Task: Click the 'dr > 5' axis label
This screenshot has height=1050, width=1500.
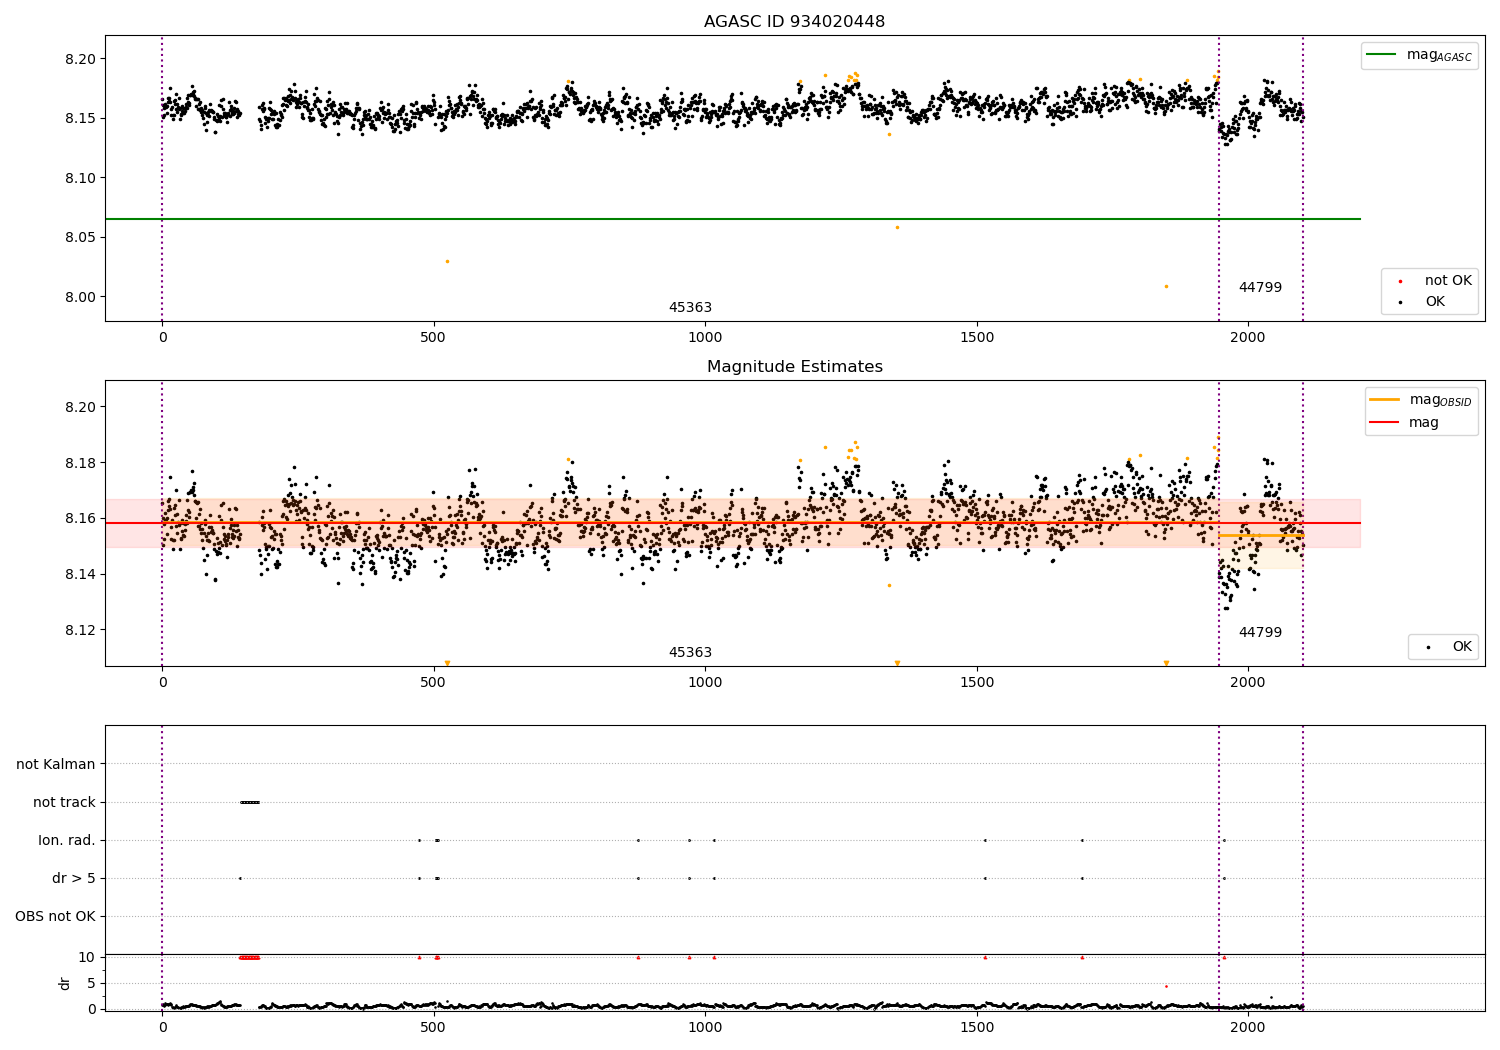Action: 74,878
